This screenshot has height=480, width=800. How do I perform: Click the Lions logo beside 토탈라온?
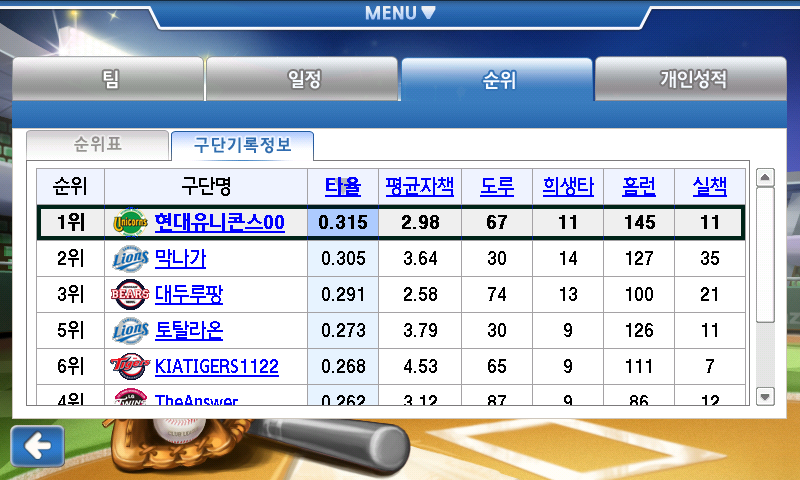(x=131, y=331)
